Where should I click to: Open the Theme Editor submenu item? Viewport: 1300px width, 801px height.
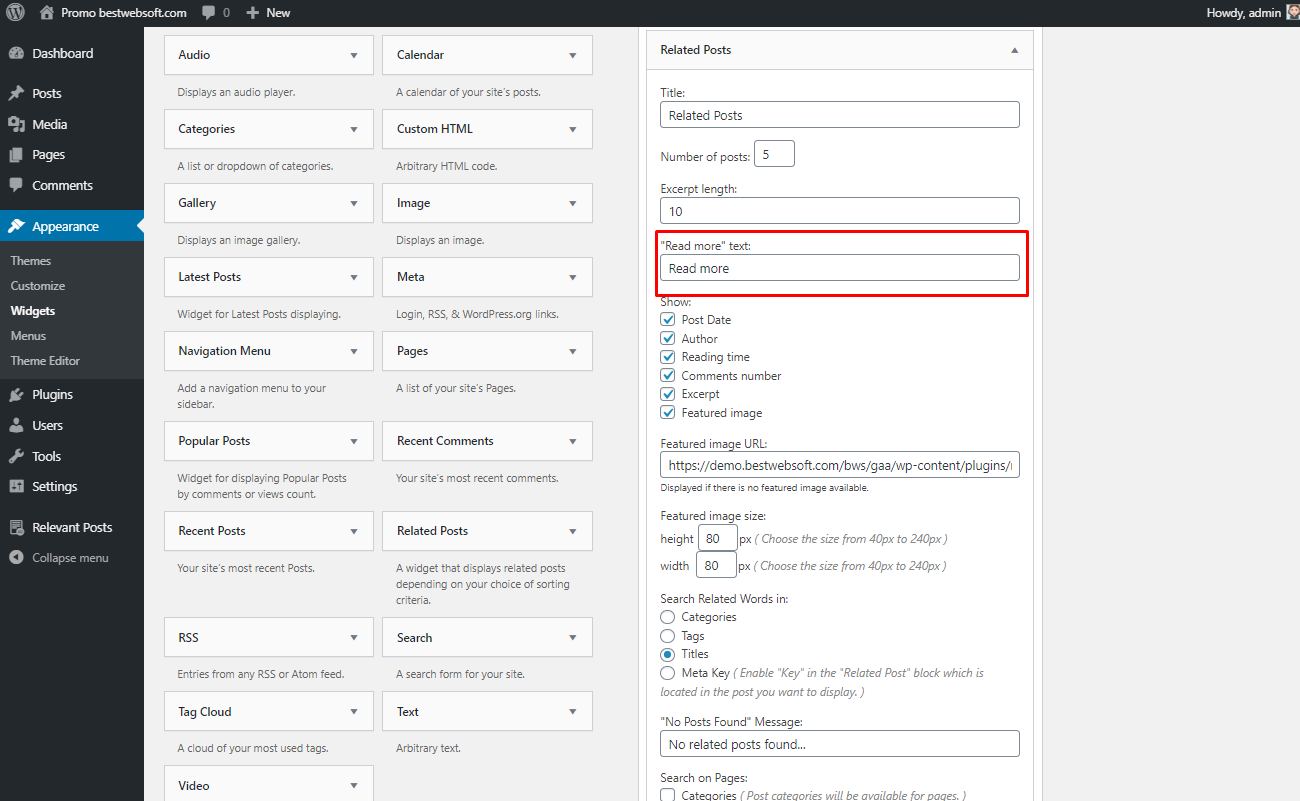45,361
